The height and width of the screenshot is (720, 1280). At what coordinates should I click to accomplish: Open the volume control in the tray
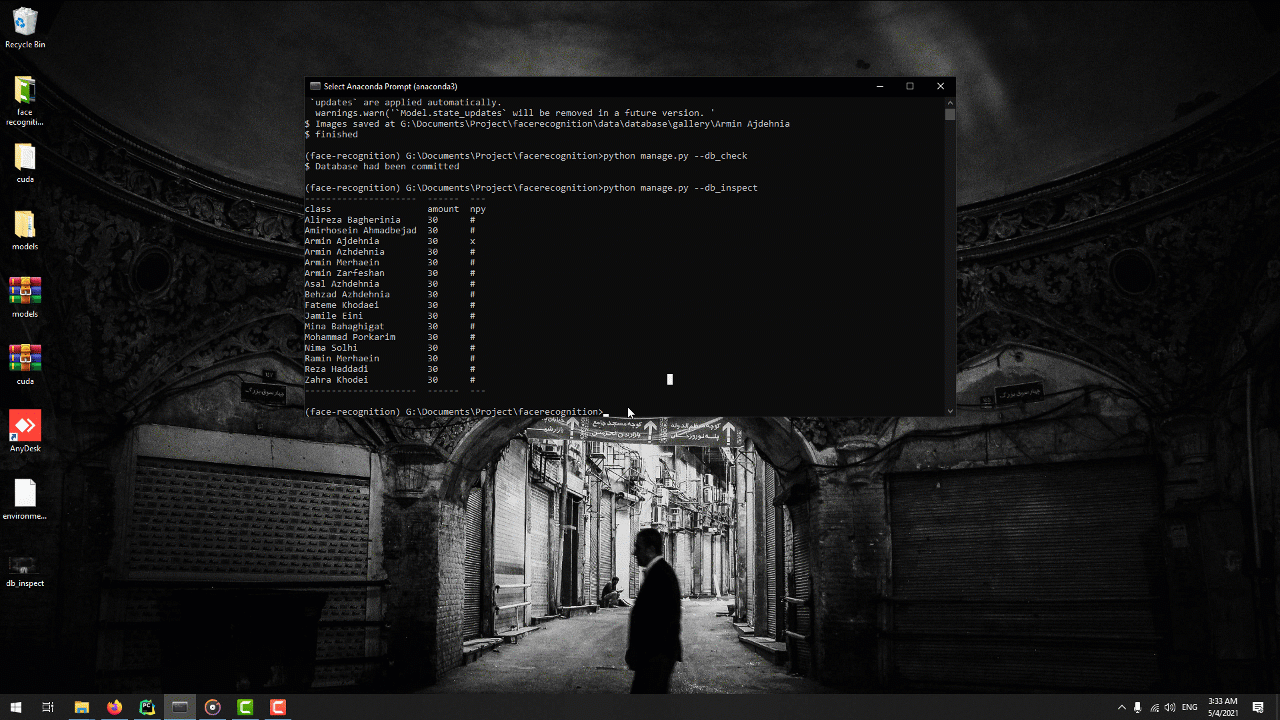1171,707
